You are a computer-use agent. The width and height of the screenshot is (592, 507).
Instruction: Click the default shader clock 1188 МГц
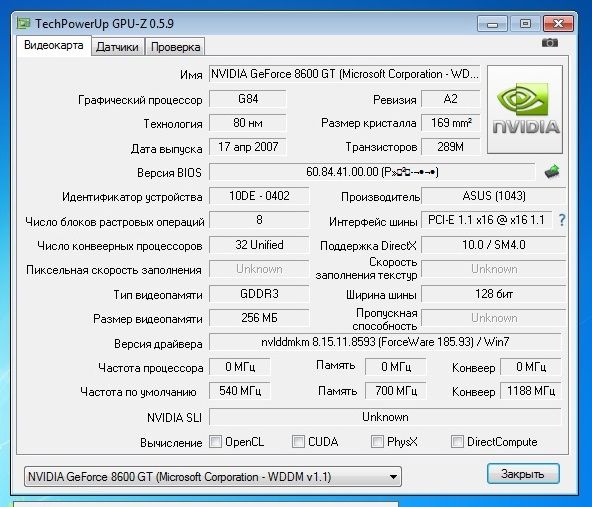530,391
